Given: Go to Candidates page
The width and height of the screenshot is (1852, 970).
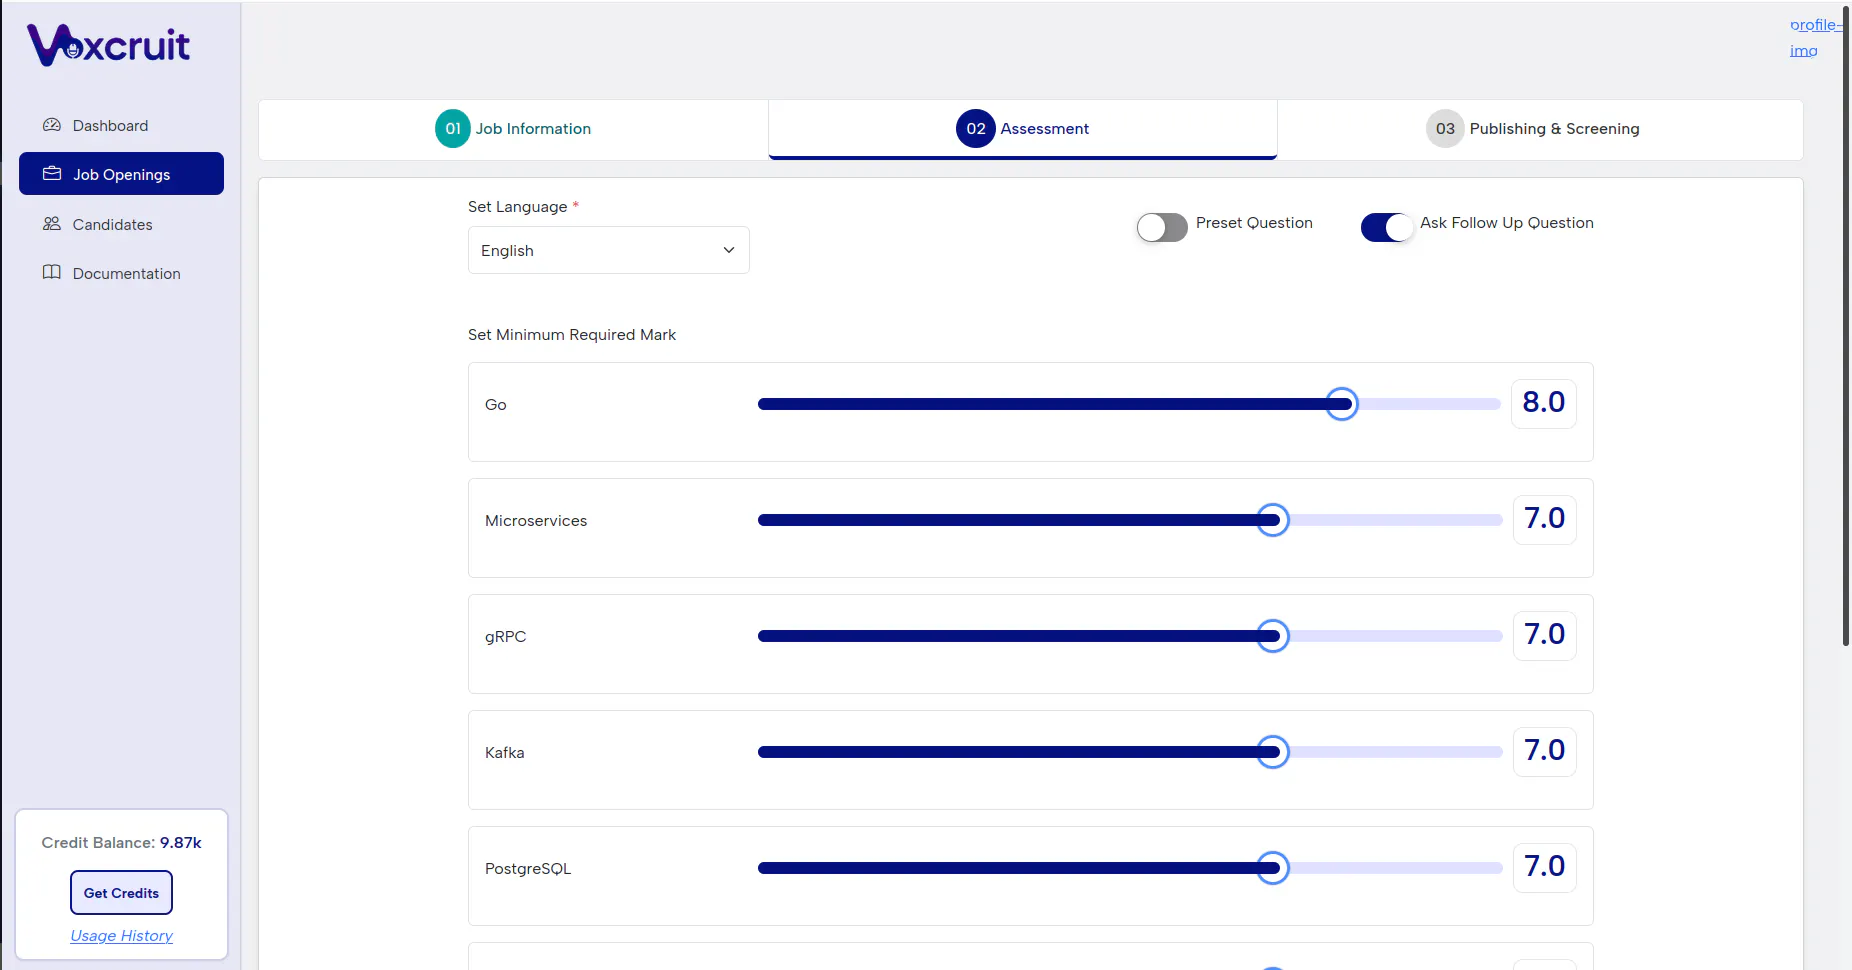Looking at the screenshot, I should click(121, 224).
